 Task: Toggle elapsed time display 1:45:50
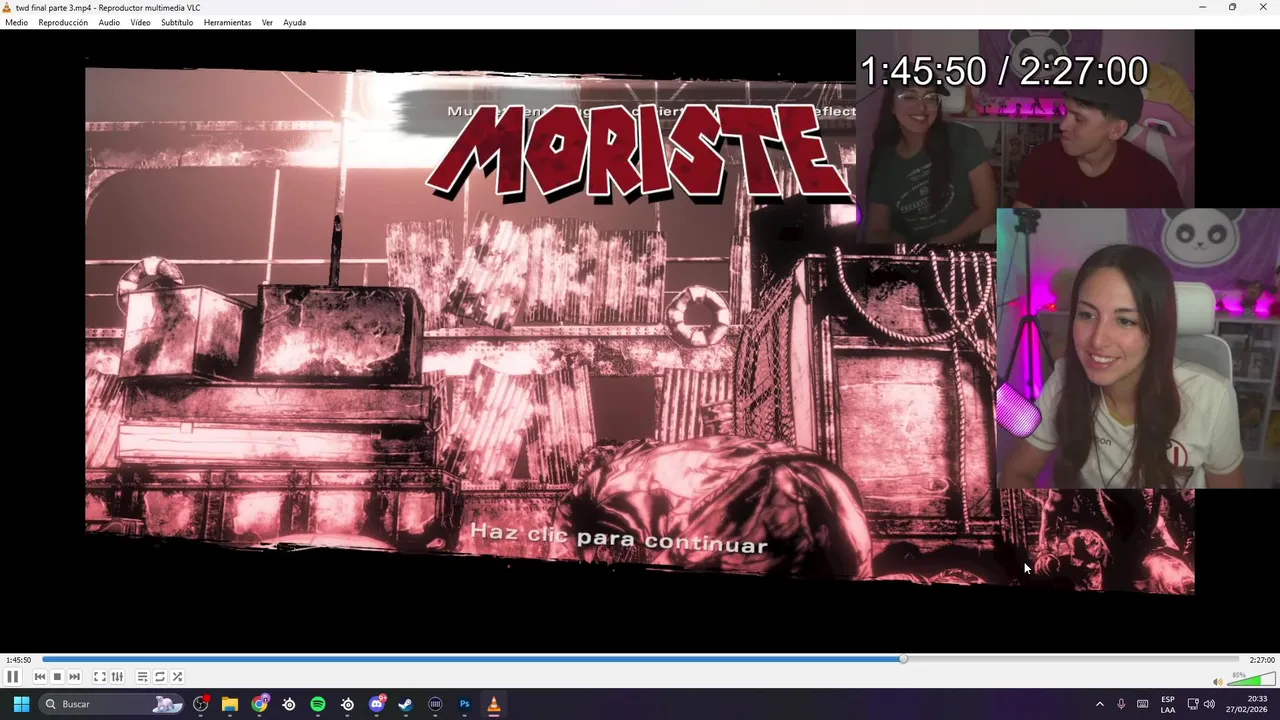[x=18, y=660]
